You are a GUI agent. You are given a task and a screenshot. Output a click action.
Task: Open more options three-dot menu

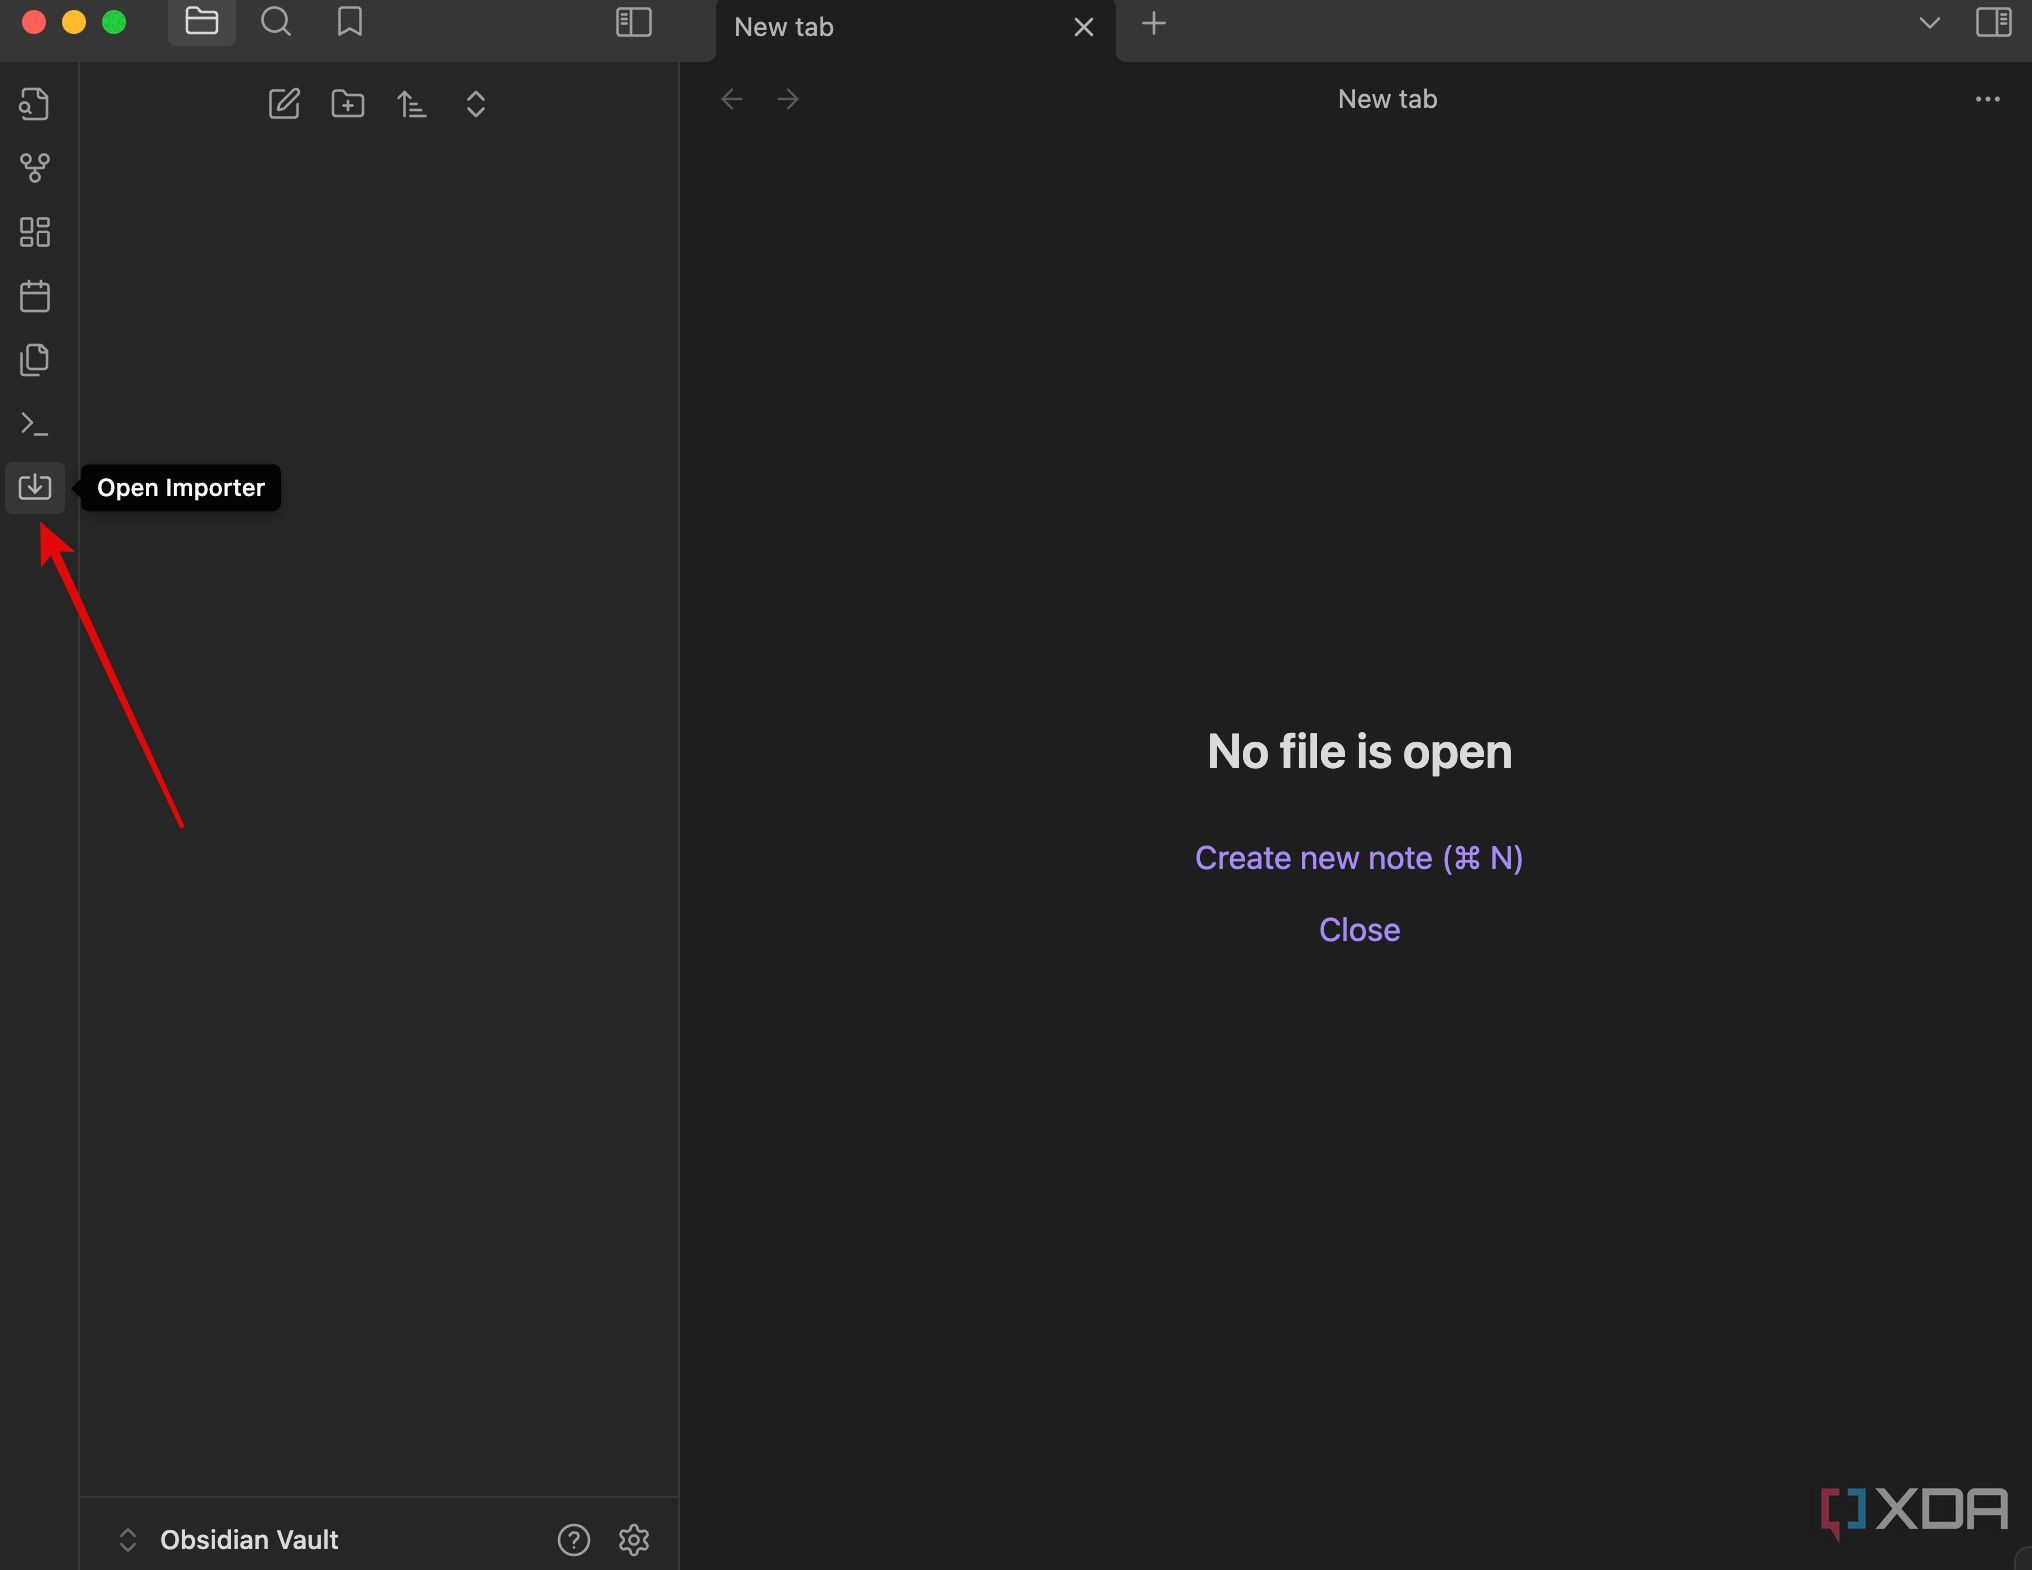click(1988, 99)
